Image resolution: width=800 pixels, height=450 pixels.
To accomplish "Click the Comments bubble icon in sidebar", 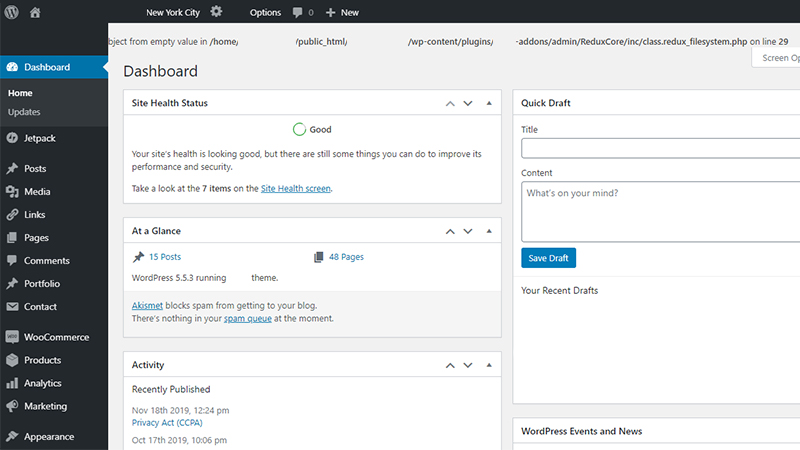I will (x=12, y=260).
